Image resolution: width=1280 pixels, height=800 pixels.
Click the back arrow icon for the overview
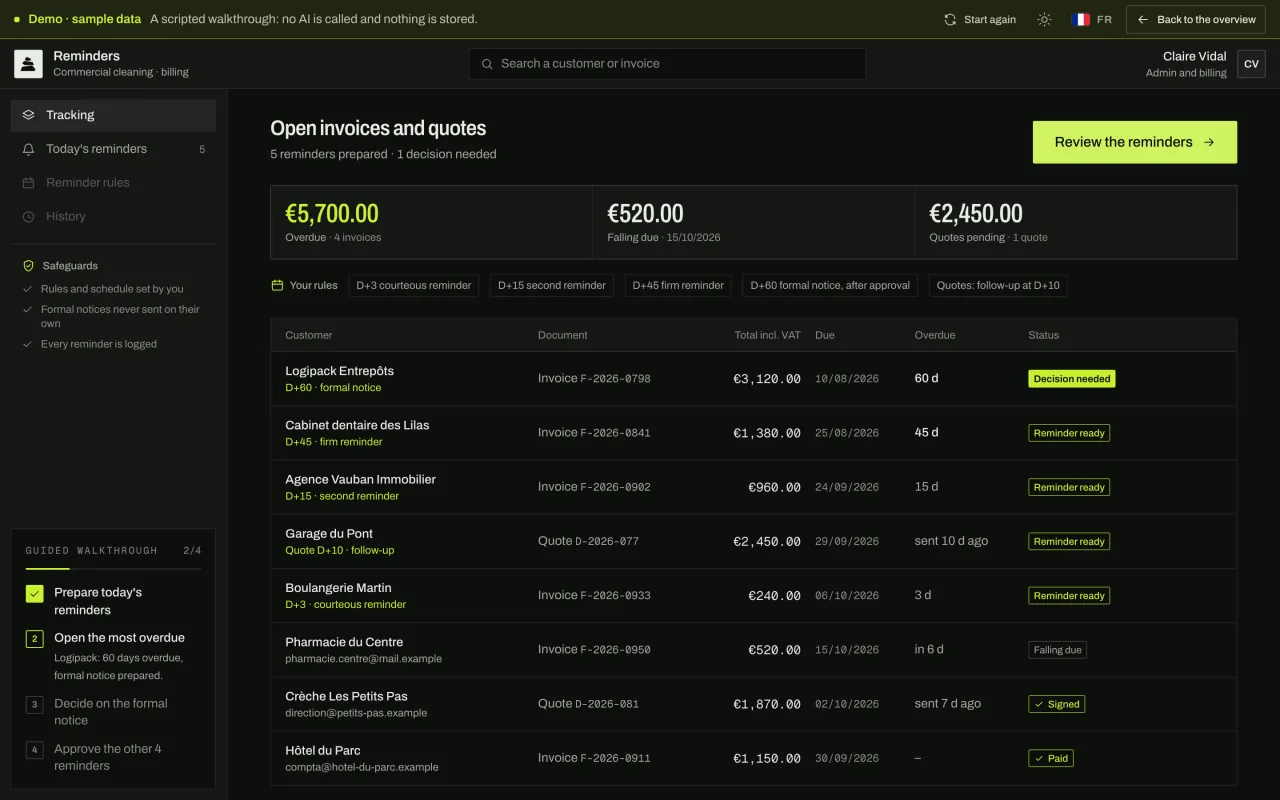pyautogui.click(x=1143, y=20)
